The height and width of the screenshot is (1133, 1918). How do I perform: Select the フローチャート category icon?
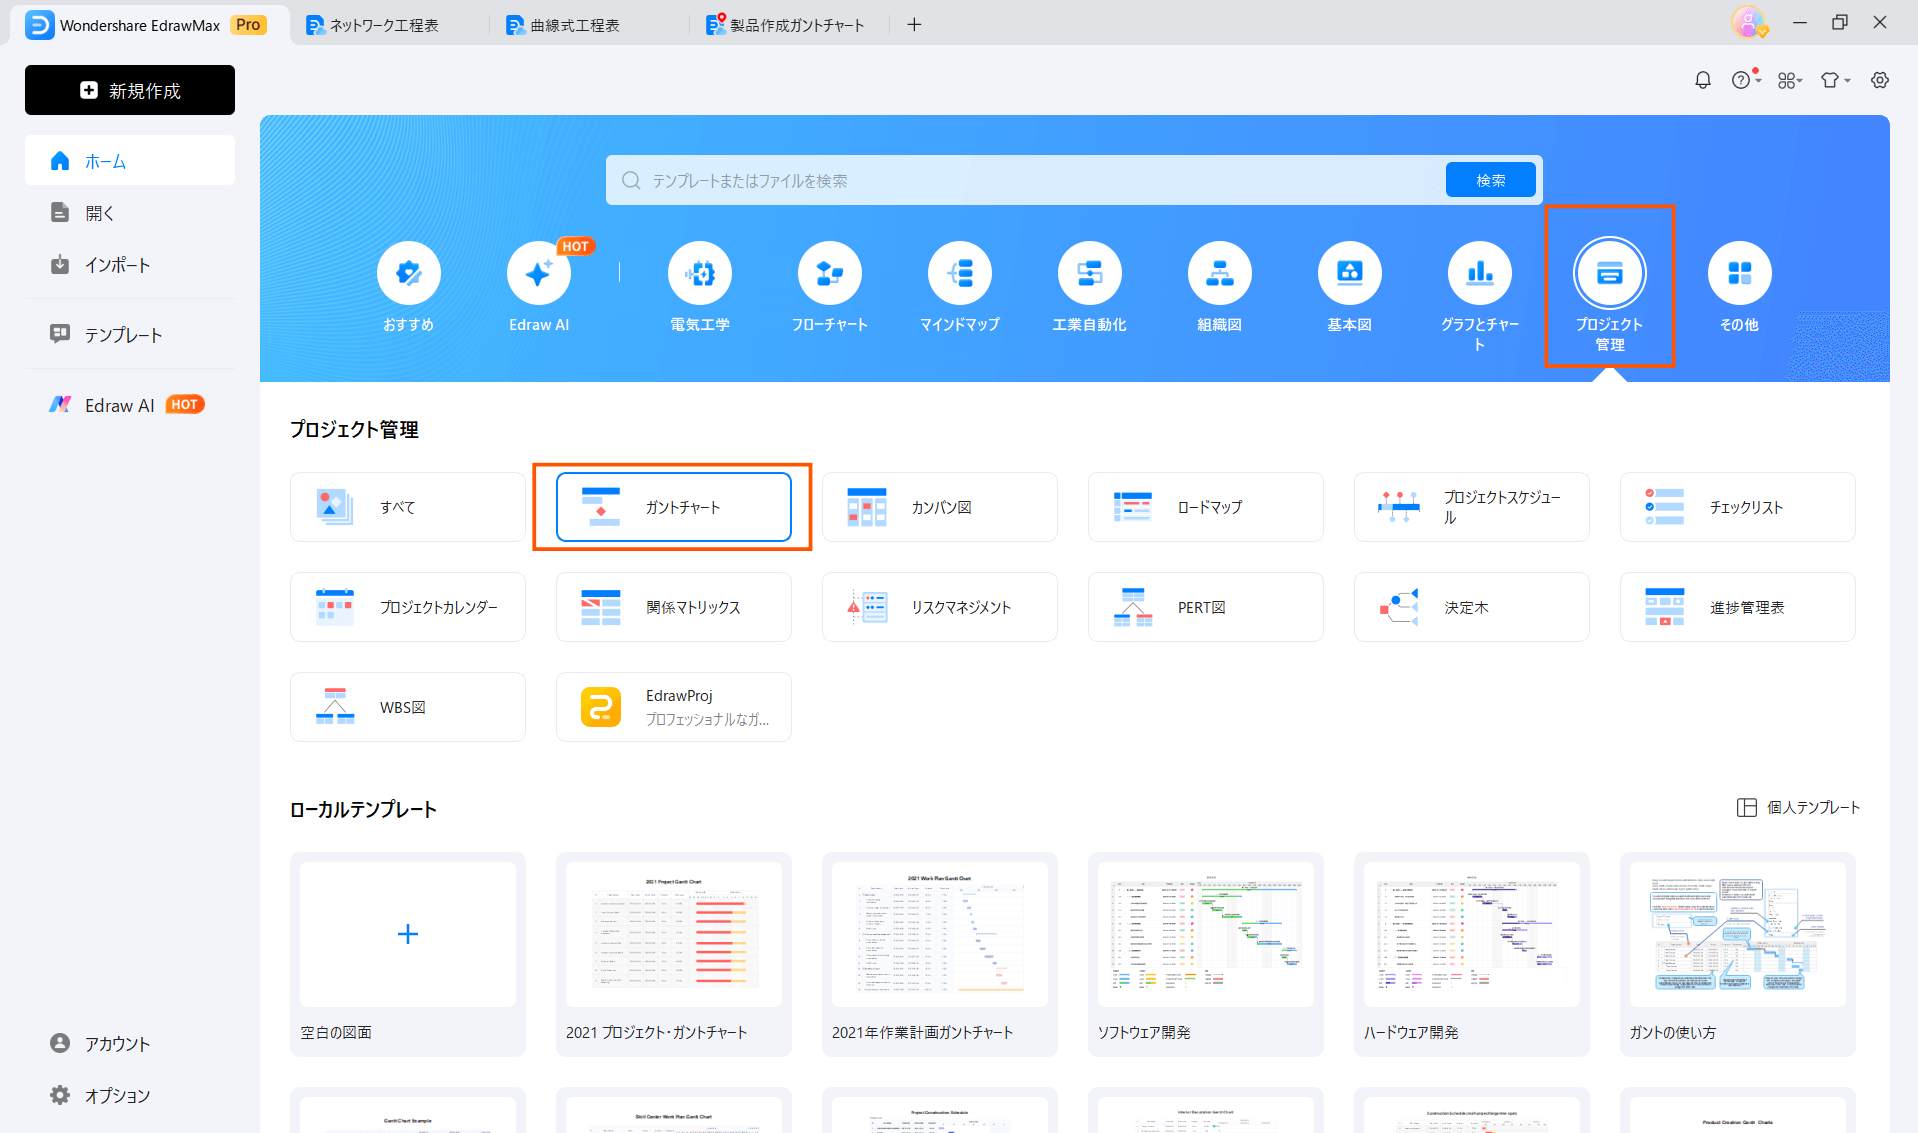coord(829,274)
